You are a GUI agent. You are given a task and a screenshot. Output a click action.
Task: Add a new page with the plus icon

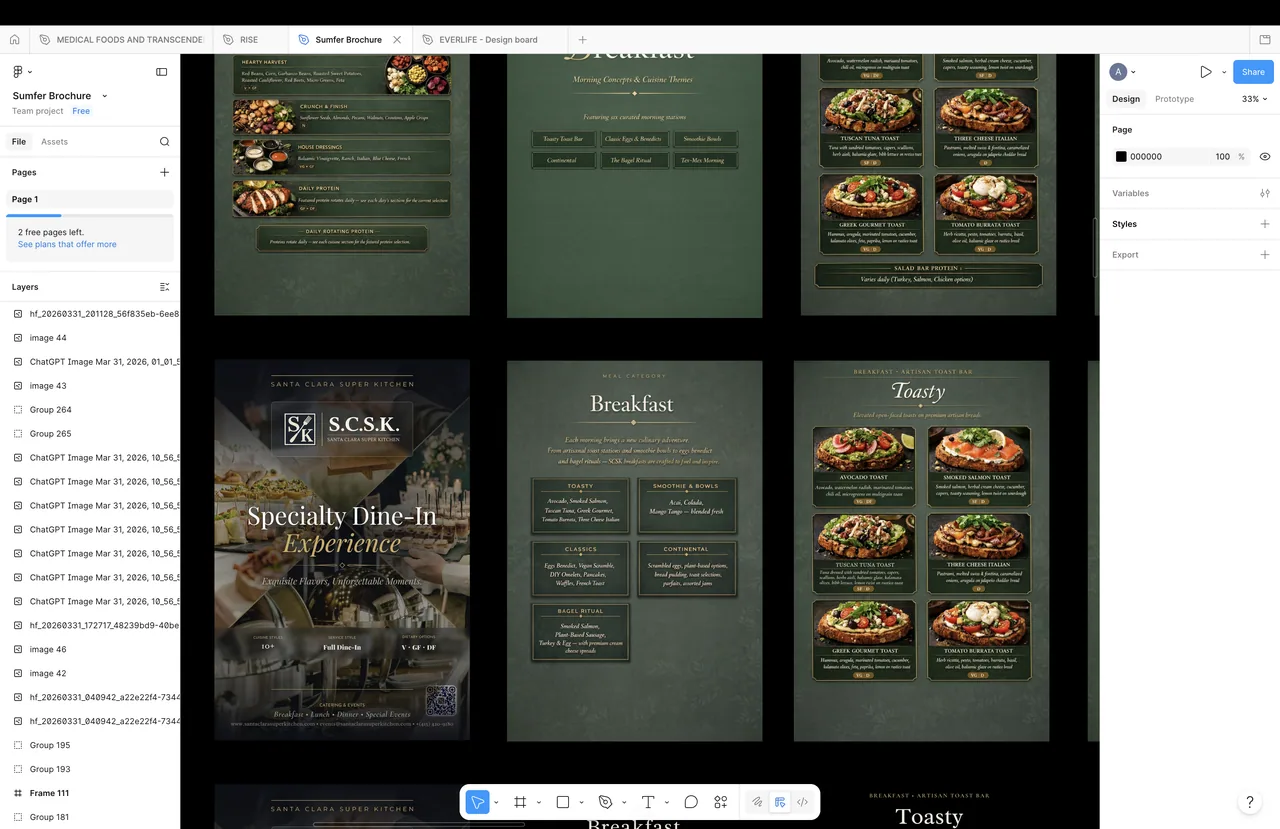(165, 172)
